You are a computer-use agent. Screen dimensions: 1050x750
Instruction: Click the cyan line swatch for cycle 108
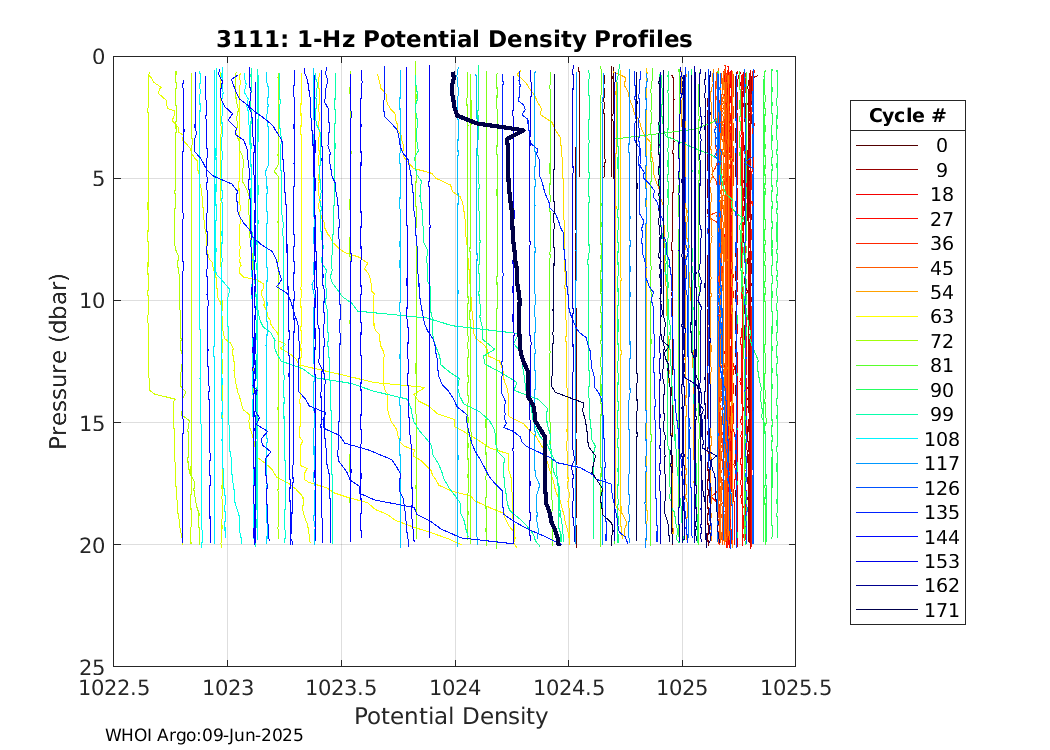(x=887, y=439)
